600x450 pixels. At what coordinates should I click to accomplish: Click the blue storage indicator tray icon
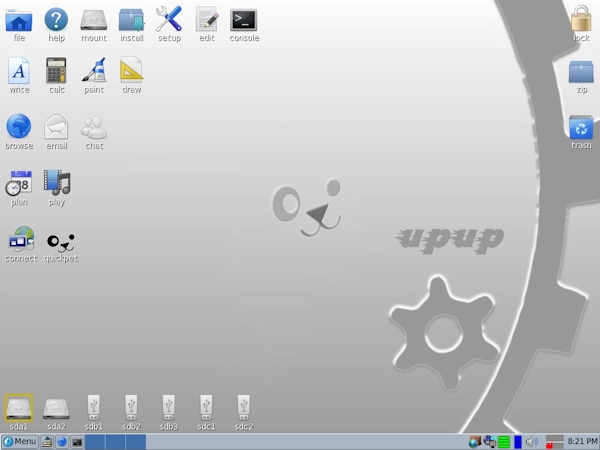click(518, 442)
